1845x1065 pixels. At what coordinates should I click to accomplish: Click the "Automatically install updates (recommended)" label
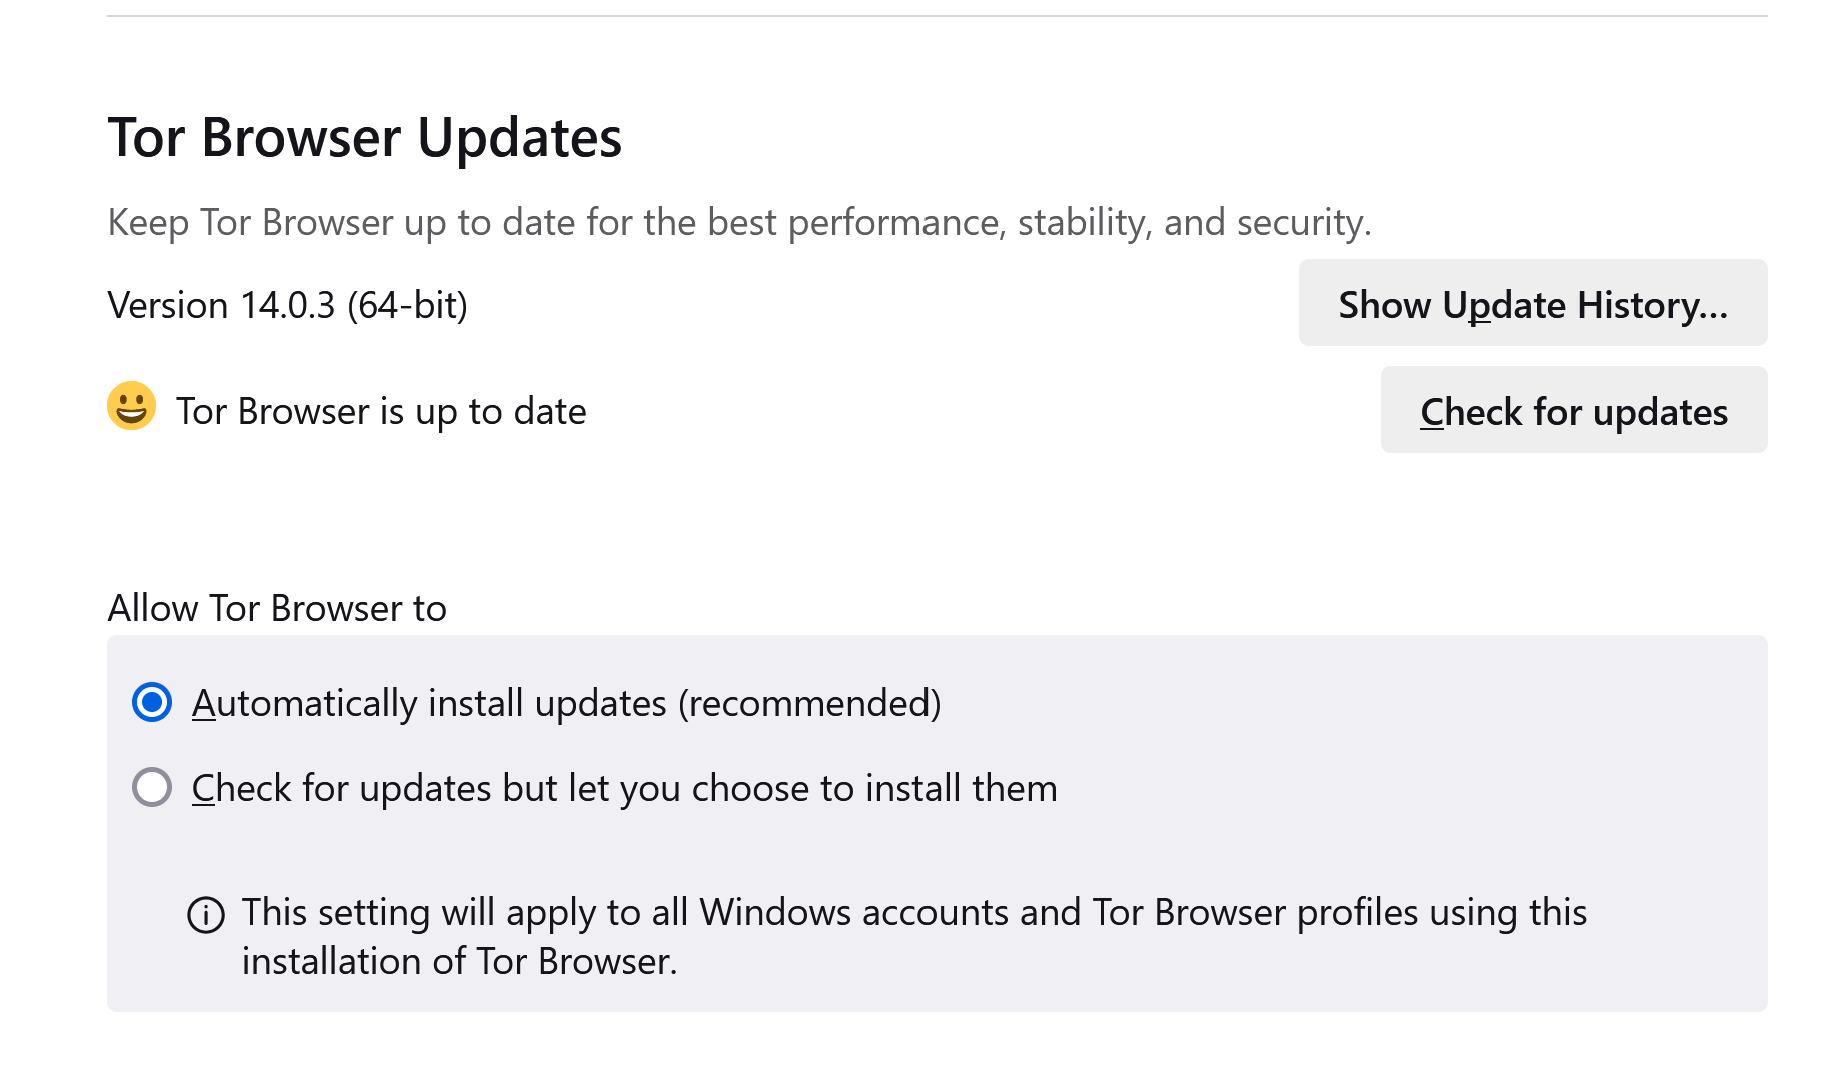coord(566,704)
